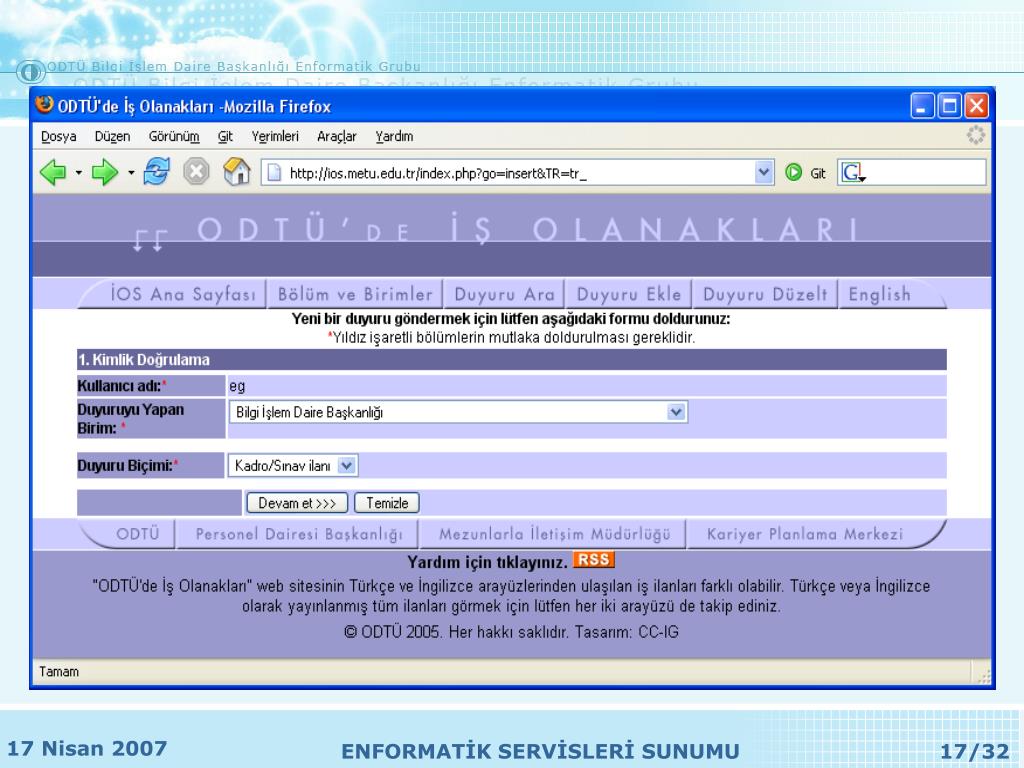This screenshot has width=1024, height=768.
Task: Open the Forward button history dropdown arrow
Action: tap(131, 173)
